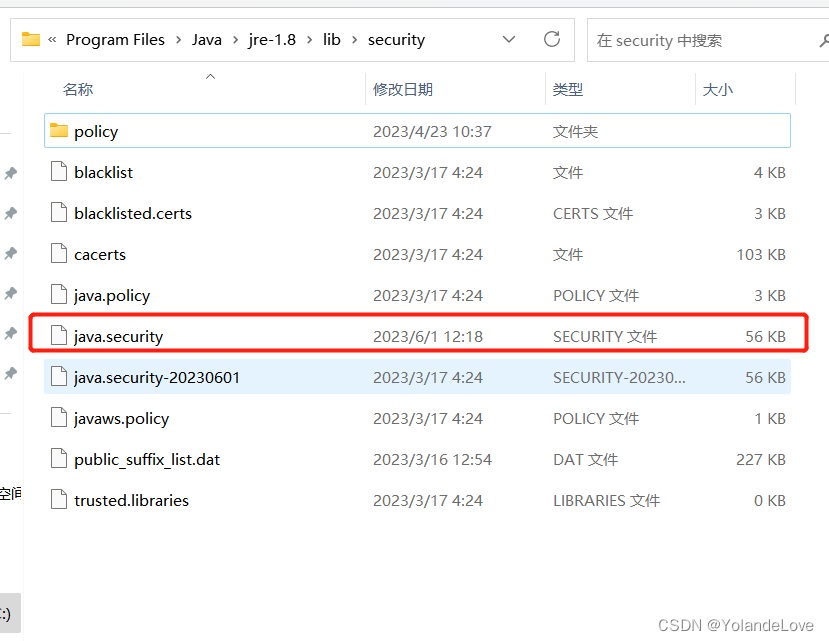This screenshot has width=829, height=641.
Task: Click the pin icon beside java.security row
Action: [11, 333]
